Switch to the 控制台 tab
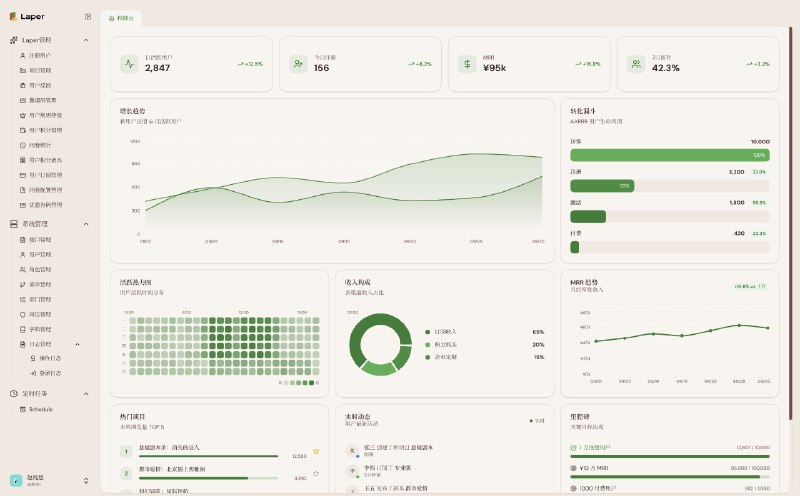Screen dimensions: 800x496 121,18
